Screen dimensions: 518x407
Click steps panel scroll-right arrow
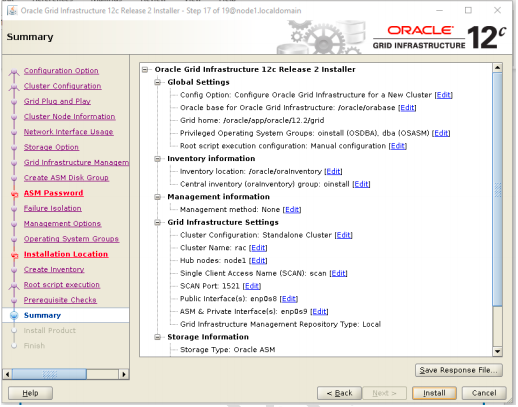(124, 374)
